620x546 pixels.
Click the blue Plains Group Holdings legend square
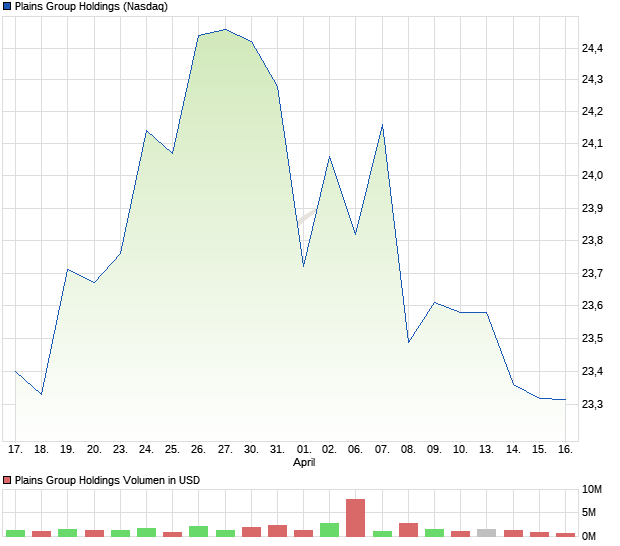click(x=7, y=6)
